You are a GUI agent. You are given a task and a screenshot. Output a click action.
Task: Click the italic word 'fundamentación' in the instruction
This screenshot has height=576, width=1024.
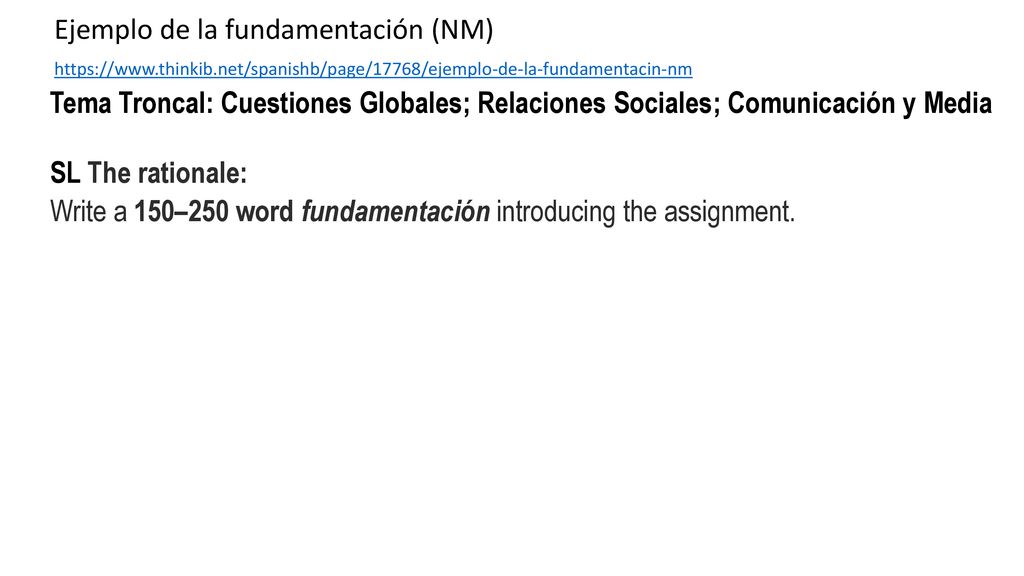coord(395,212)
